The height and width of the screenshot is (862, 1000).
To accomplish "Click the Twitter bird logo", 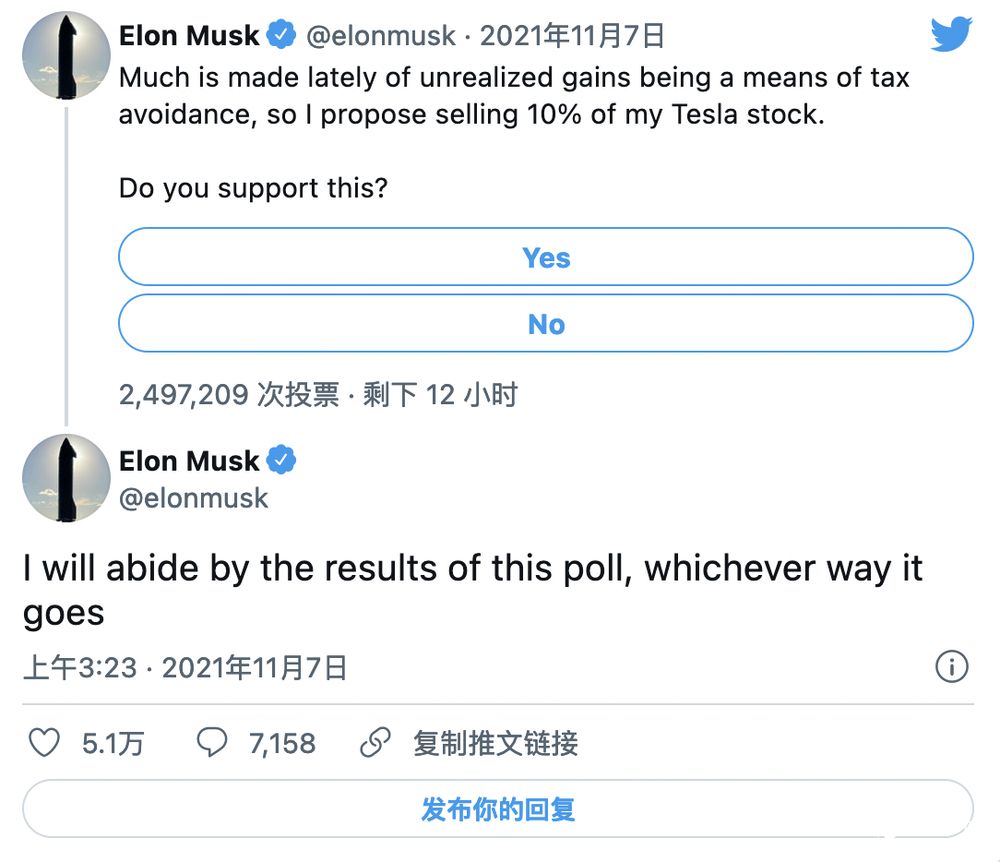I will 951,34.
